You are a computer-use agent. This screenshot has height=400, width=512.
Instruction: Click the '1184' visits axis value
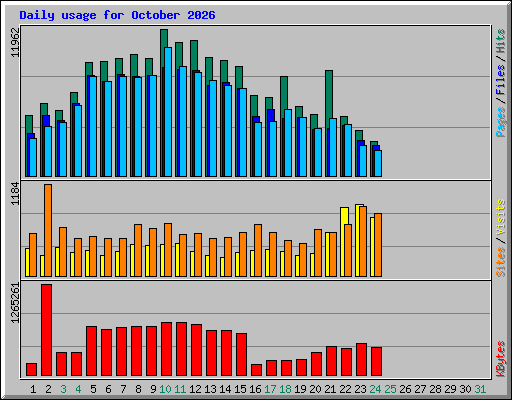15,193
